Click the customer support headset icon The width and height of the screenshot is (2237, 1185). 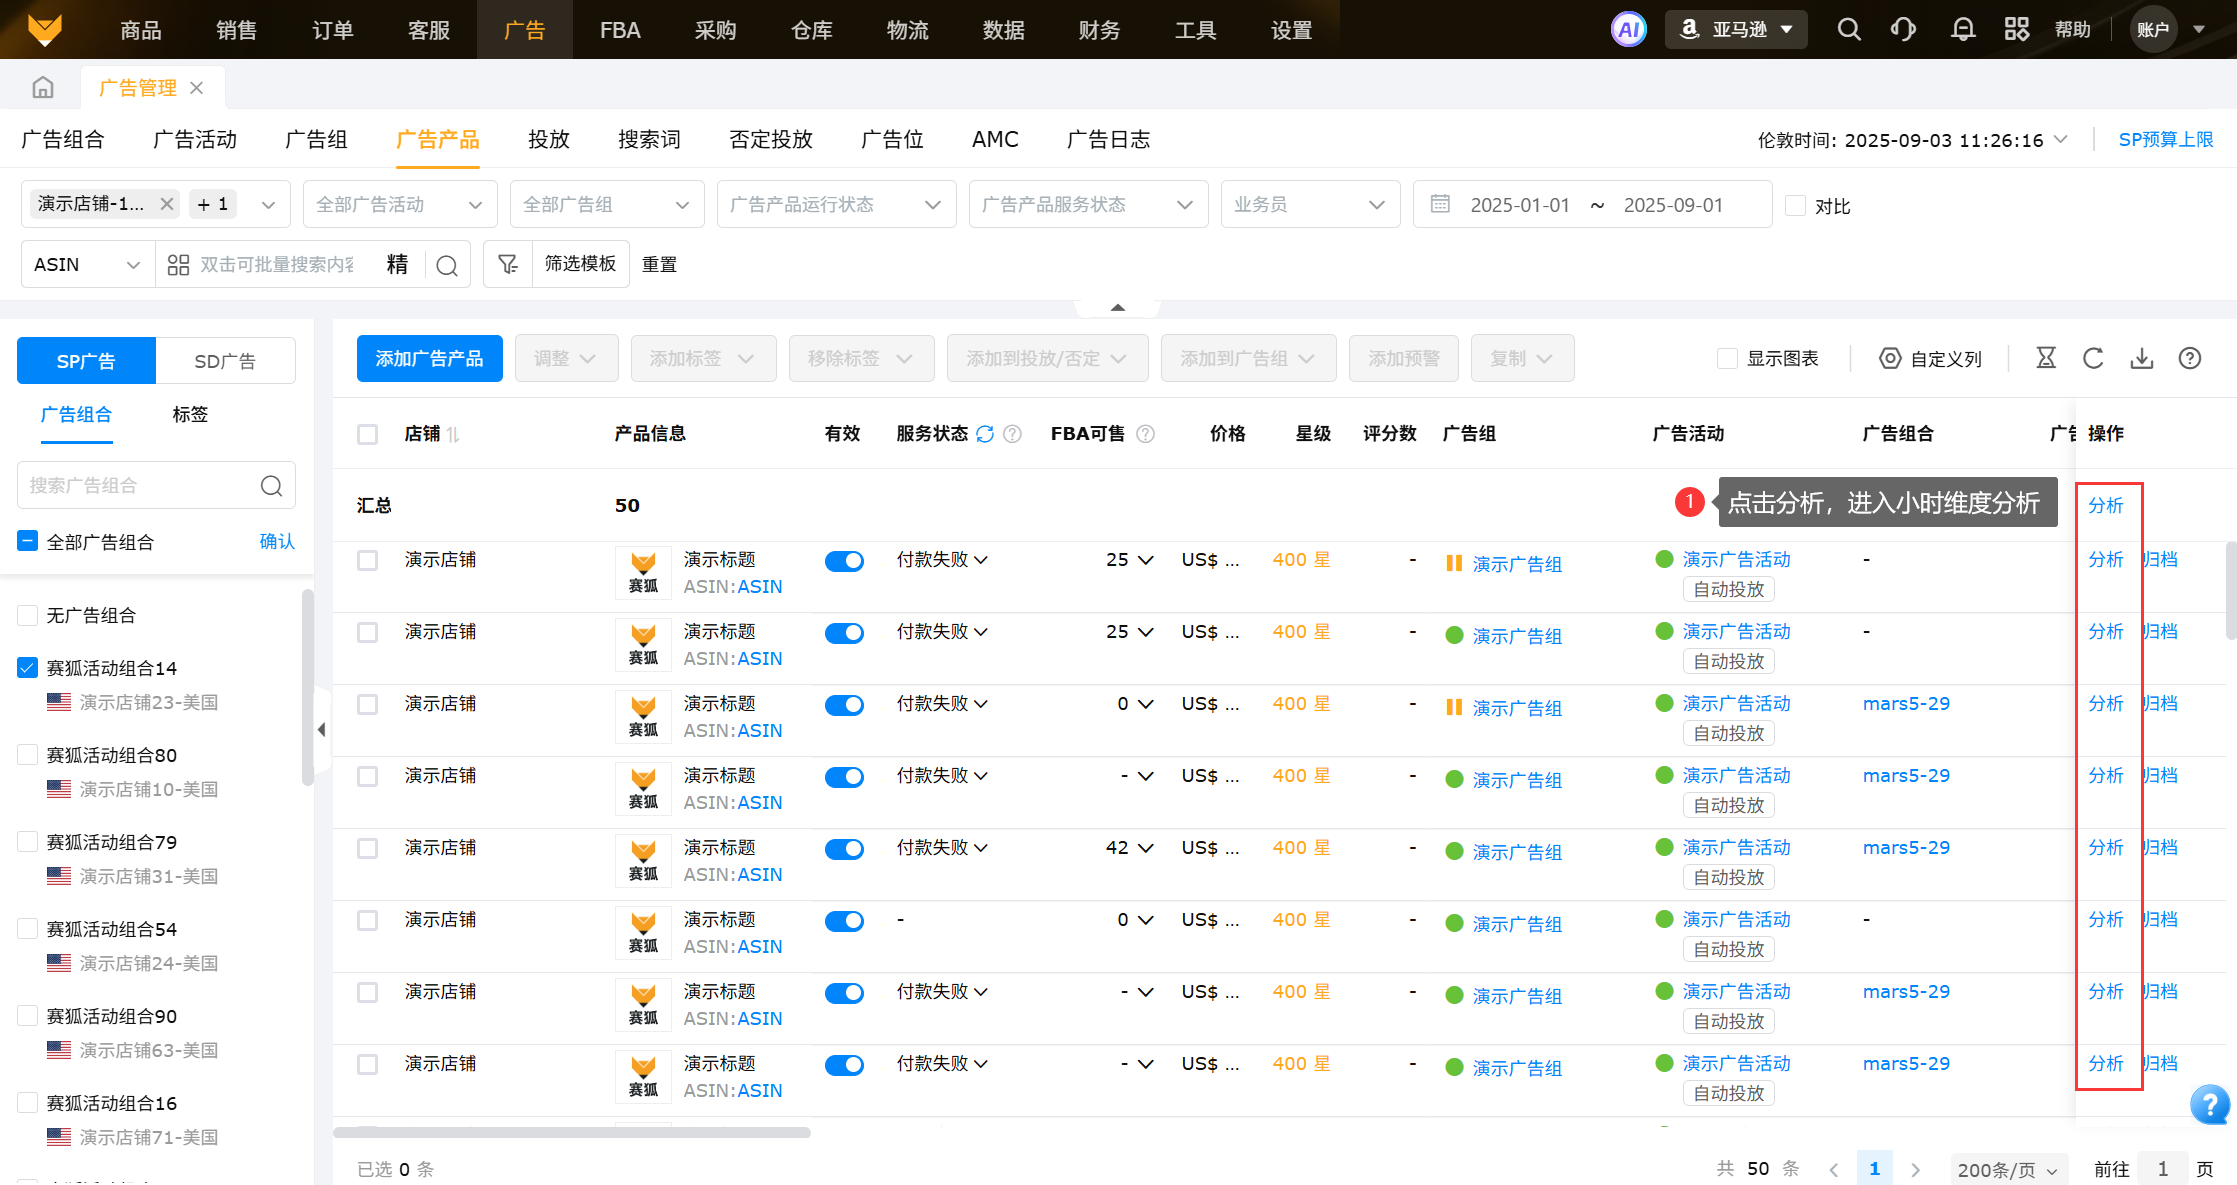1904,29
